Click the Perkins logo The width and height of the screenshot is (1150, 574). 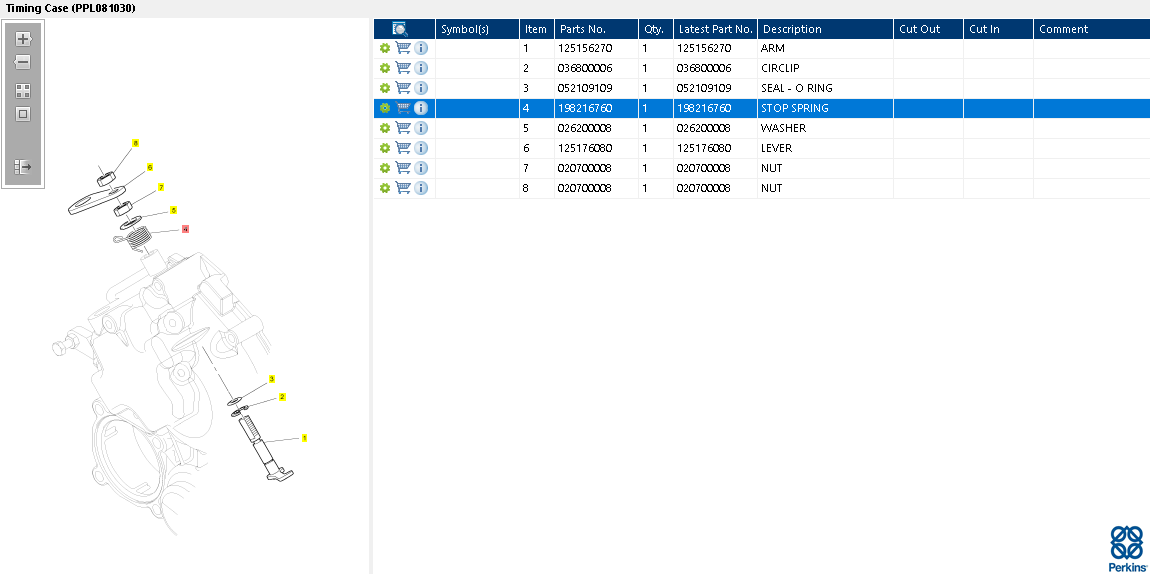1126,548
